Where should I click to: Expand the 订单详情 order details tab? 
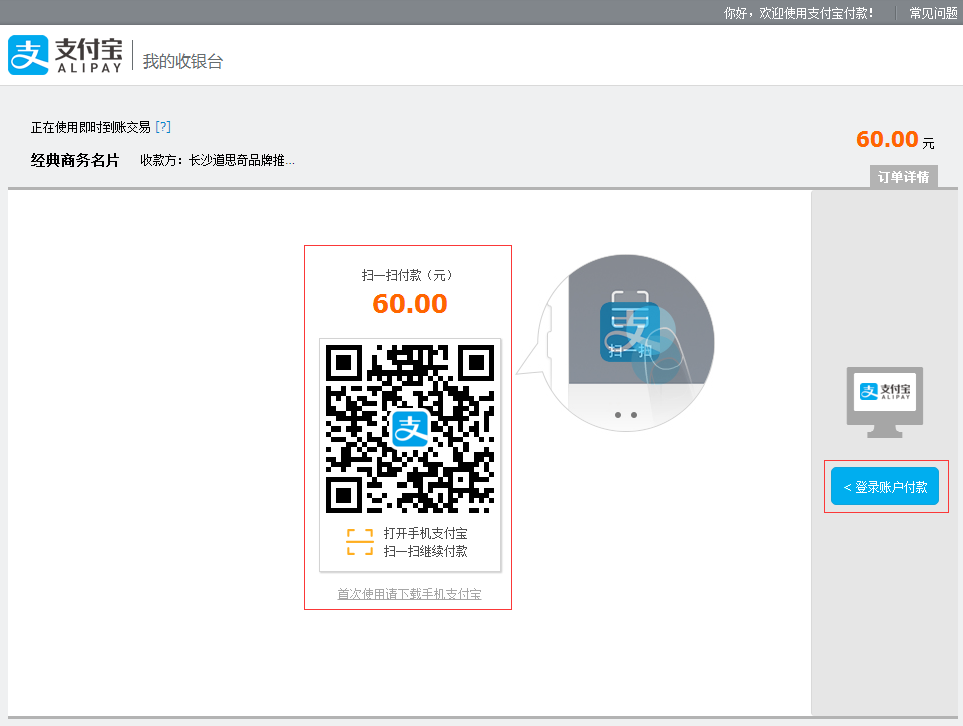pyautogui.click(x=903, y=177)
